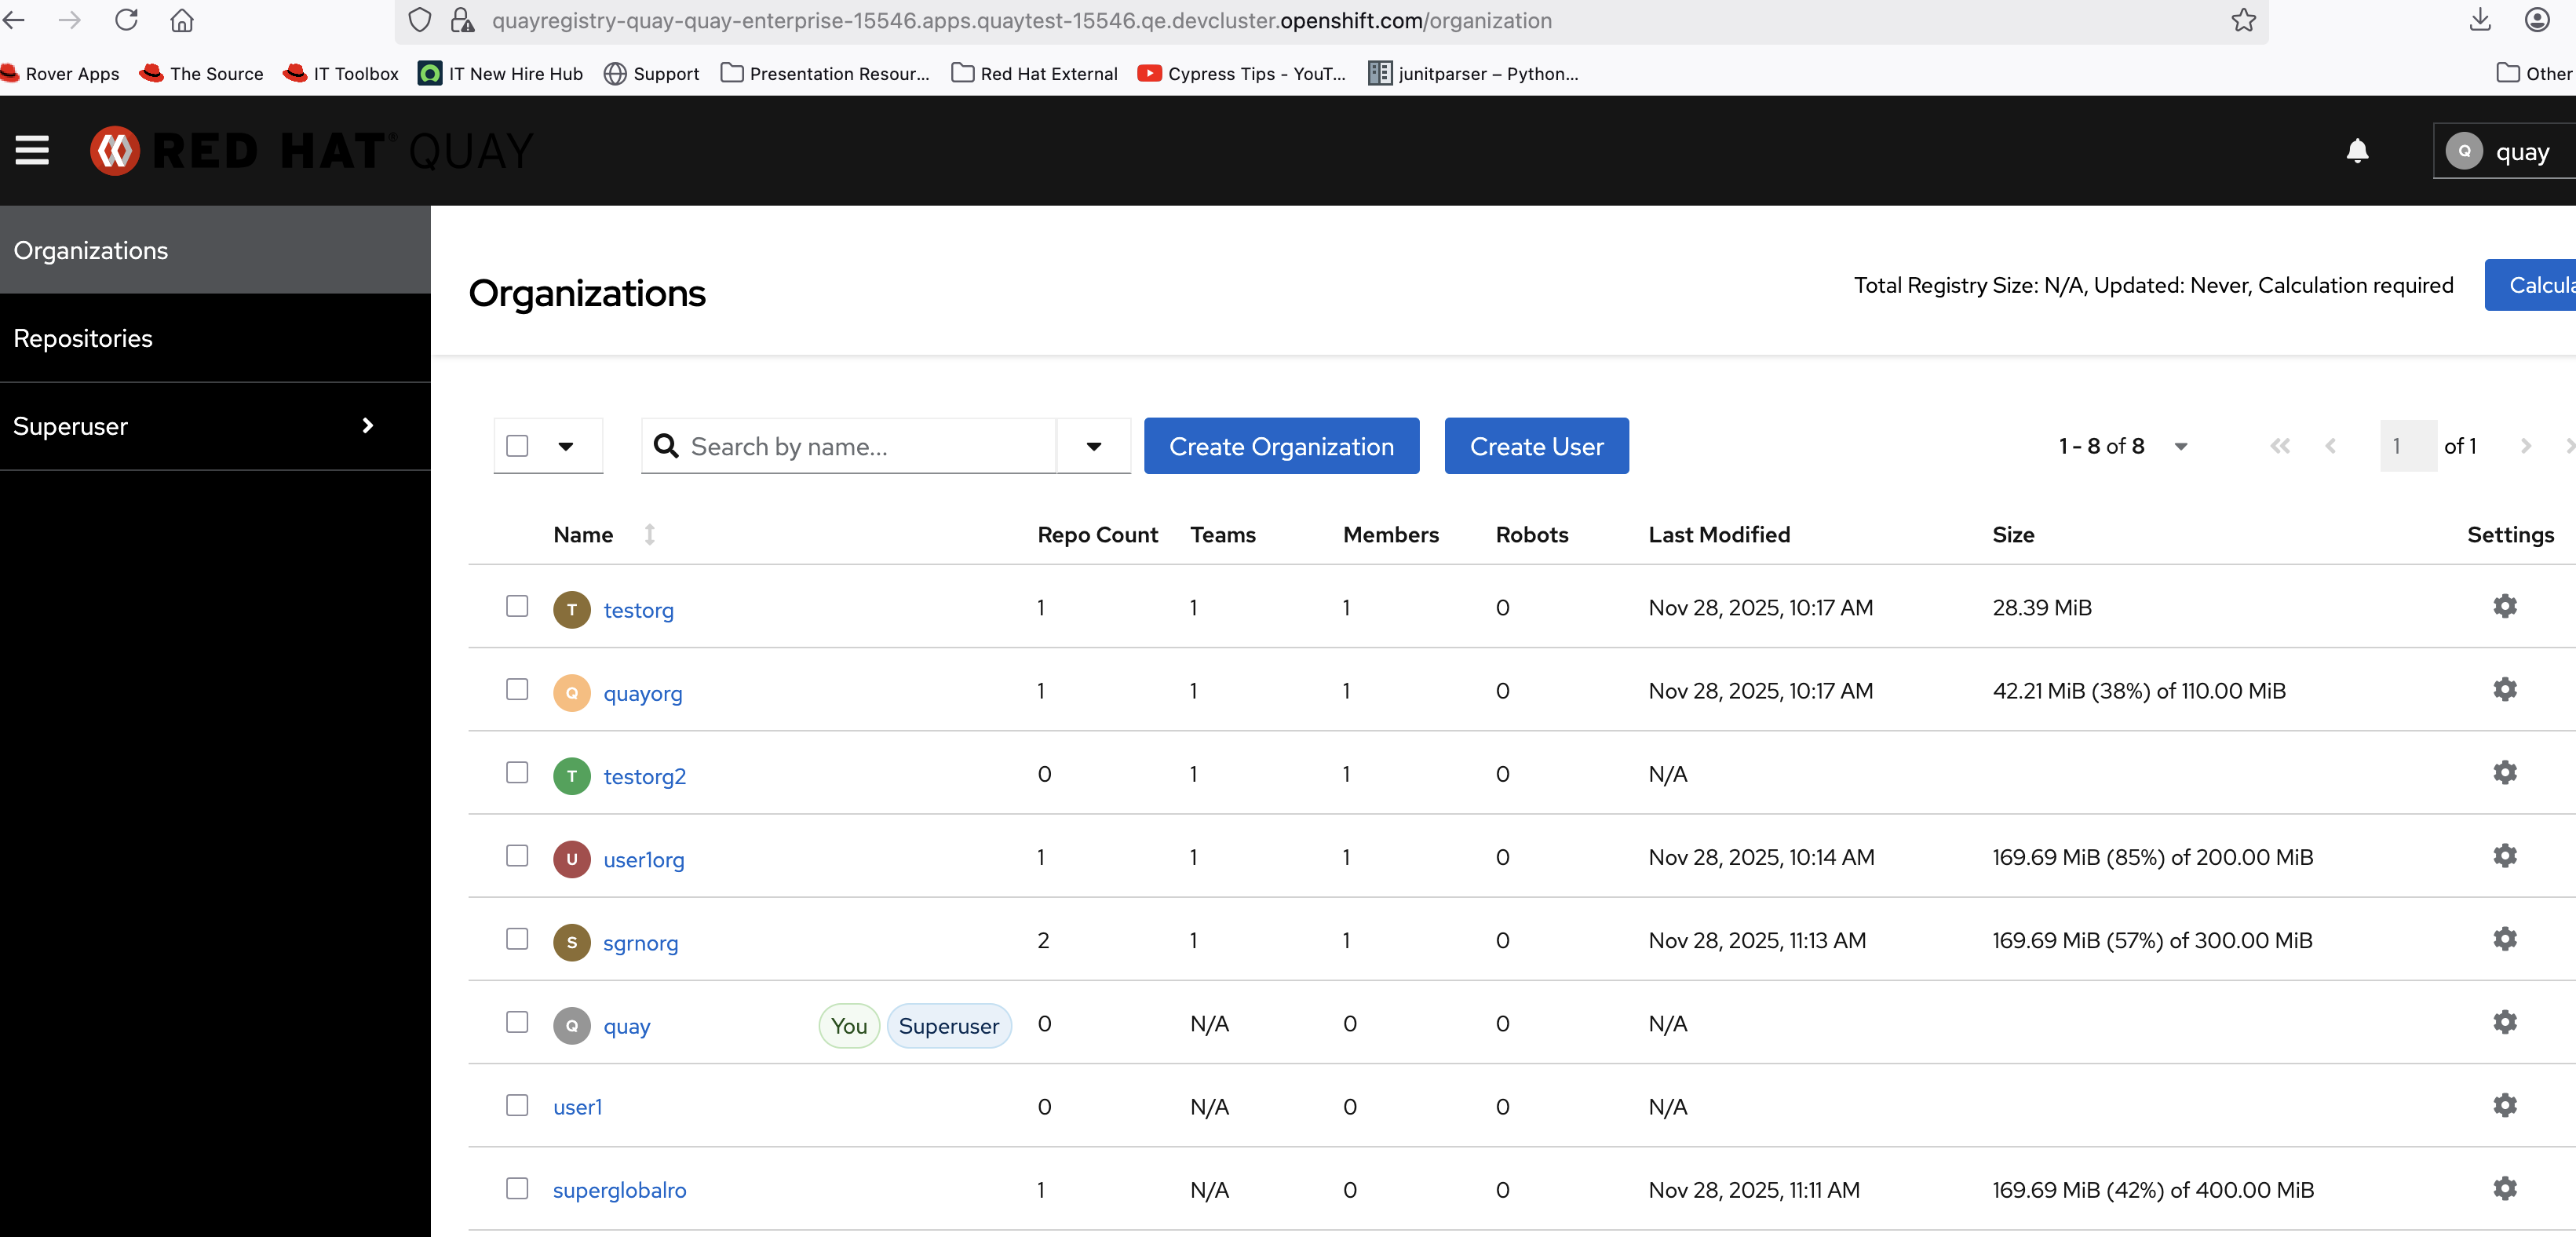2576x1237 pixels.
Task: Open Repositories in the sidebar
Action: pyautogui.click(x=83, y=338)
